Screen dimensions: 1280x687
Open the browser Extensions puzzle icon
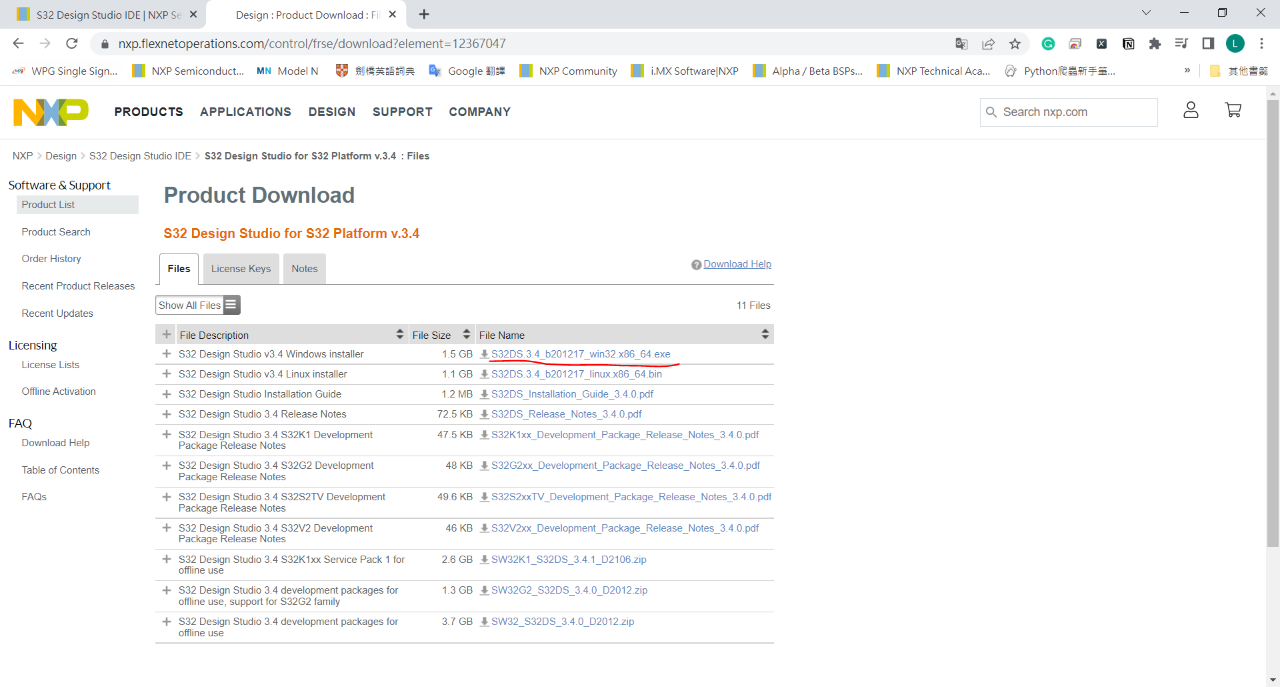1155,44
